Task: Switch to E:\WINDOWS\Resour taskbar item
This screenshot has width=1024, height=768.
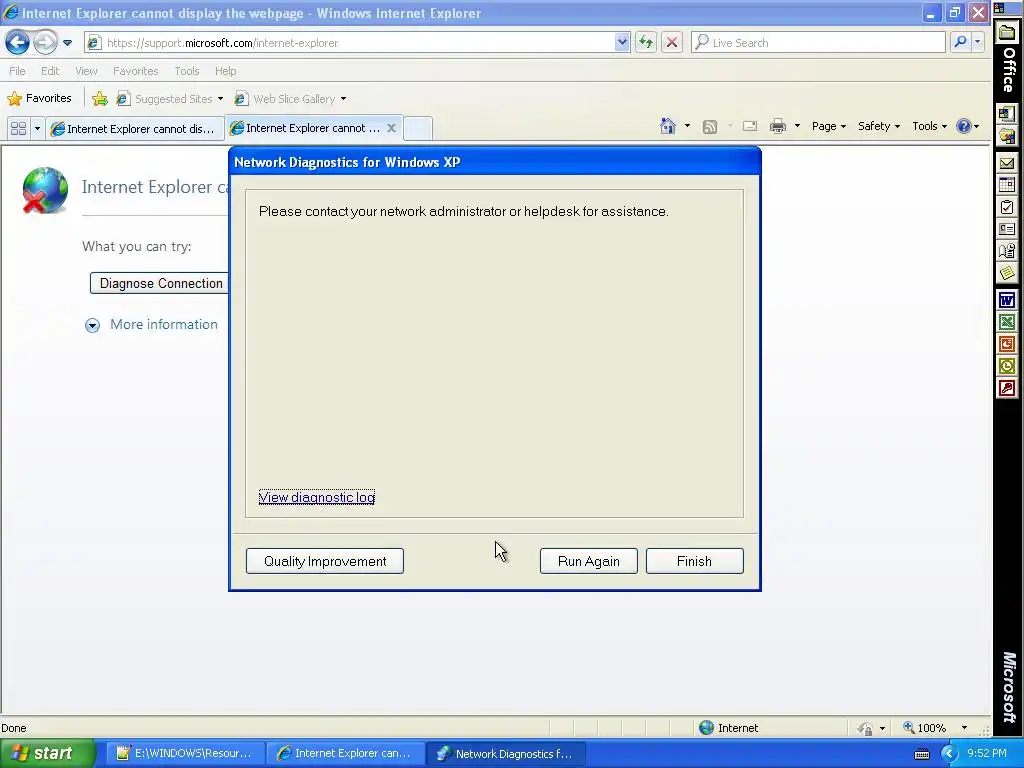Action: [x=185, y=754]
